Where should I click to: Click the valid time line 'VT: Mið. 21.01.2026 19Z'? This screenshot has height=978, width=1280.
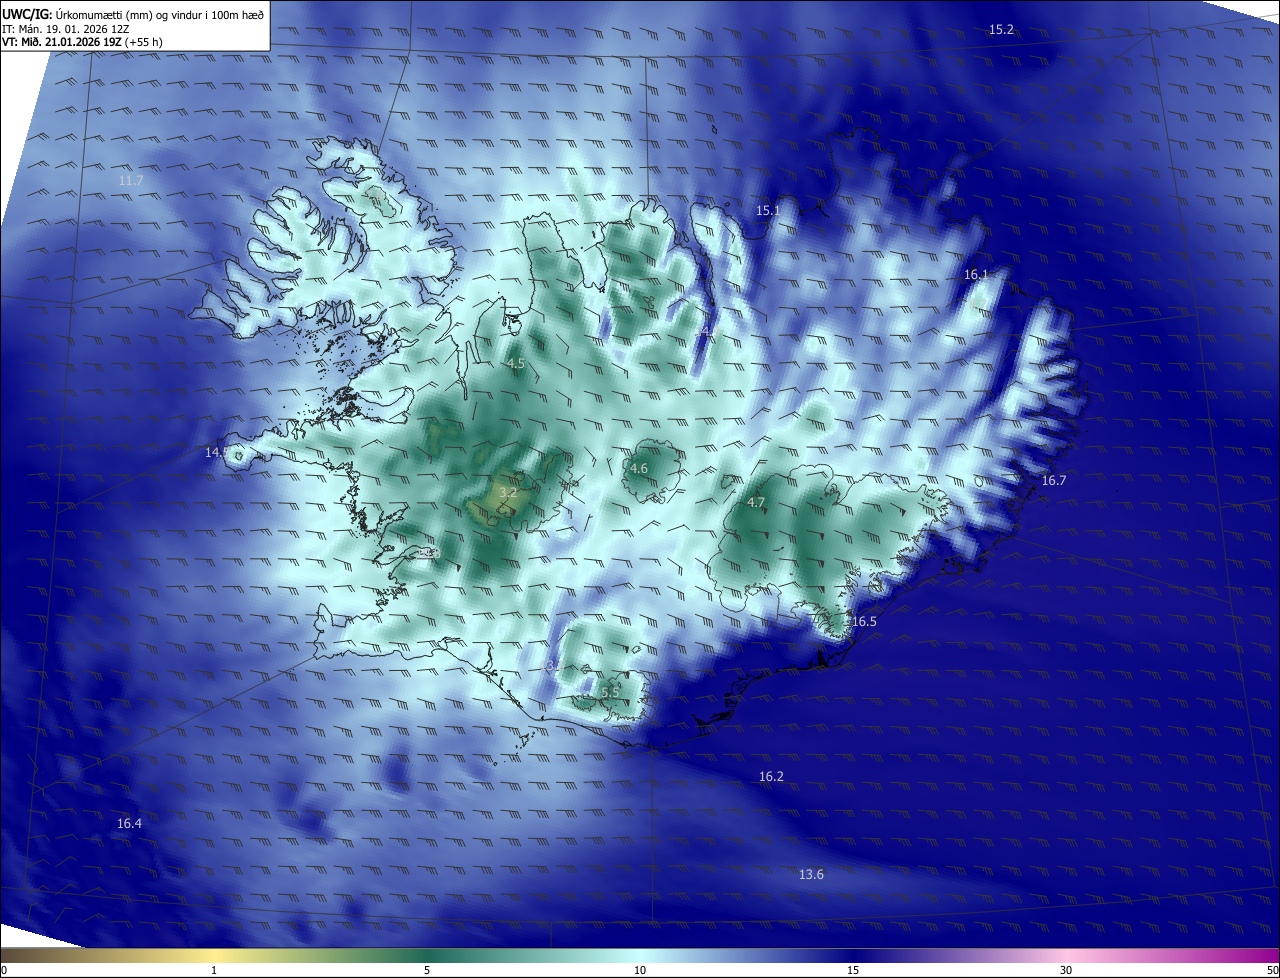click(82, 42)
